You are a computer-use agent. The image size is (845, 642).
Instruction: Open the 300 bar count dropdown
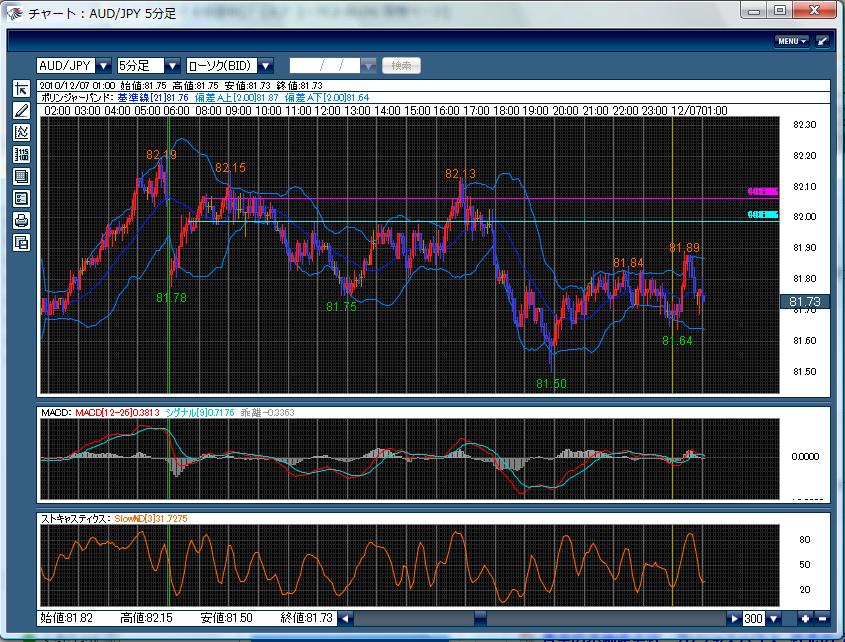(774, 618)
